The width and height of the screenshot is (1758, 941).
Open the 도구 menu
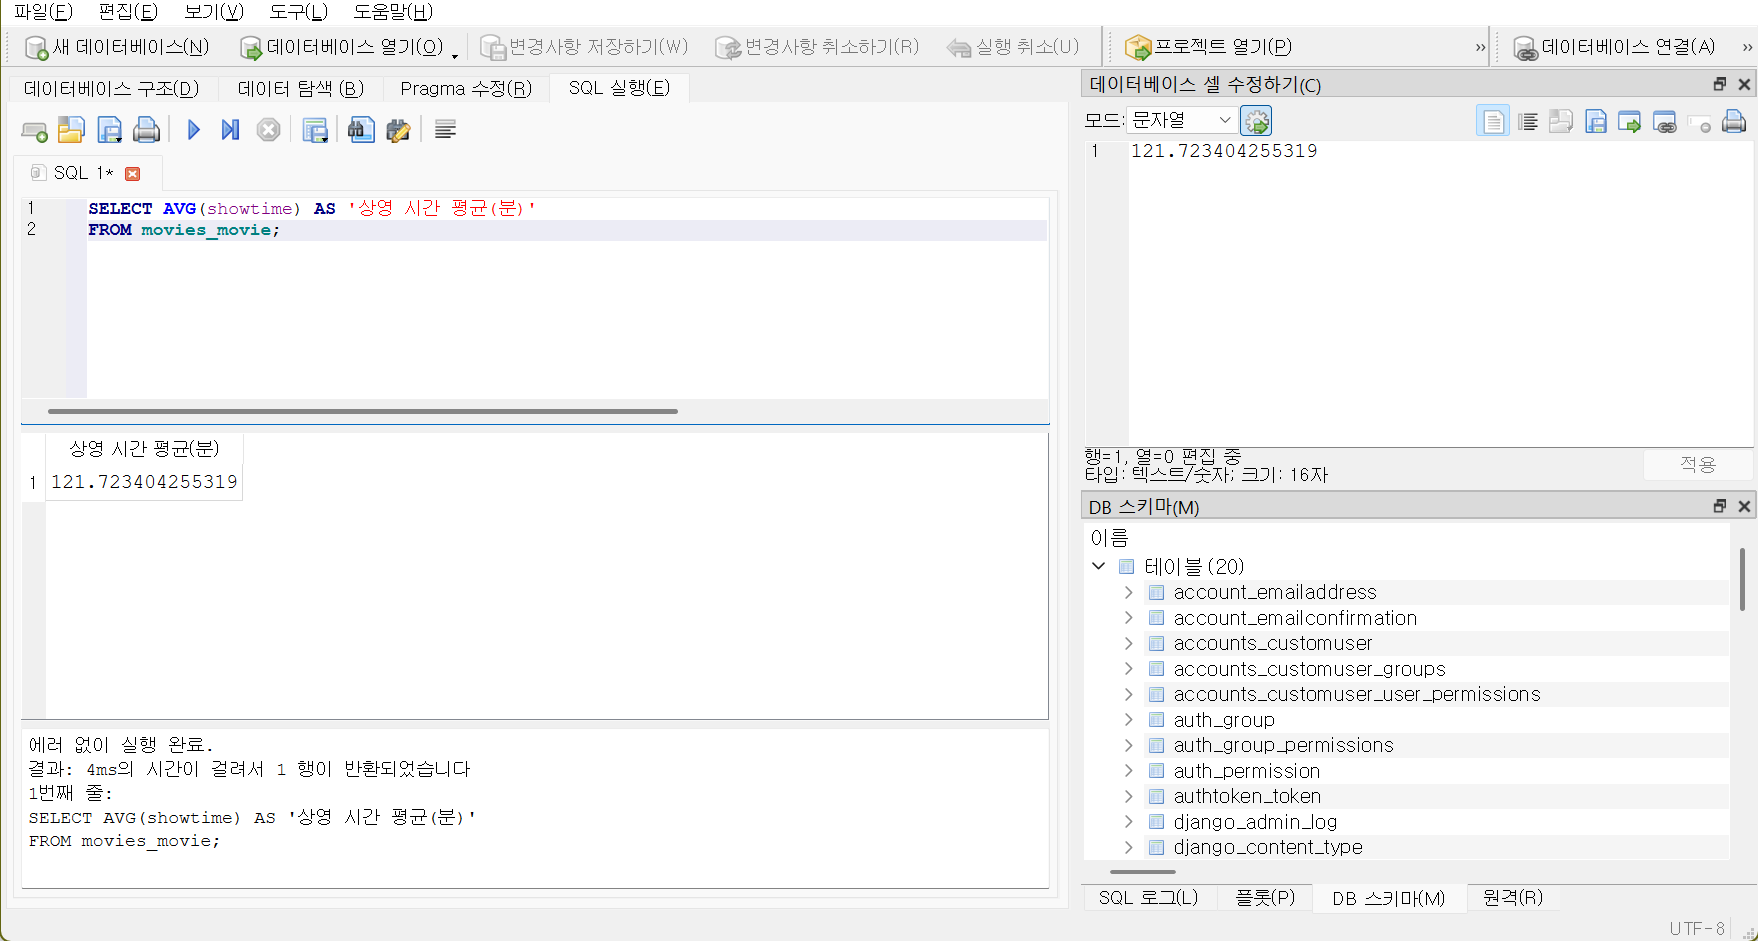pos(298,12)
